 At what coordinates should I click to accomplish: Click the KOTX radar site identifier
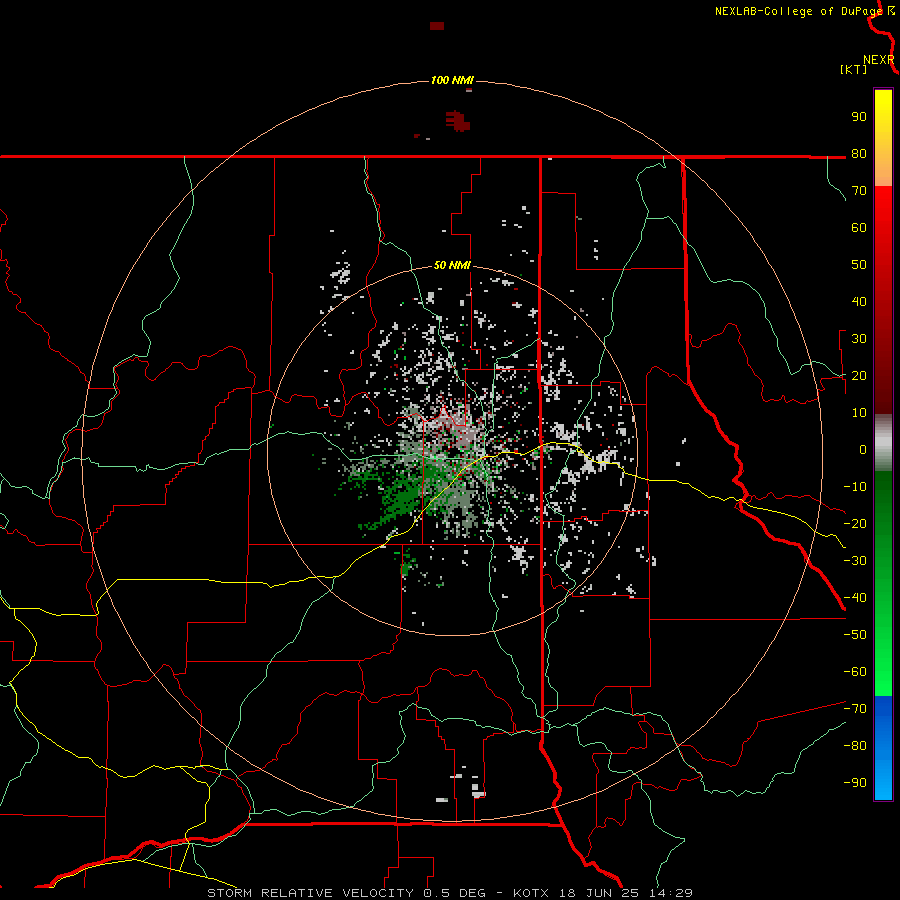[x=531, y=893]
